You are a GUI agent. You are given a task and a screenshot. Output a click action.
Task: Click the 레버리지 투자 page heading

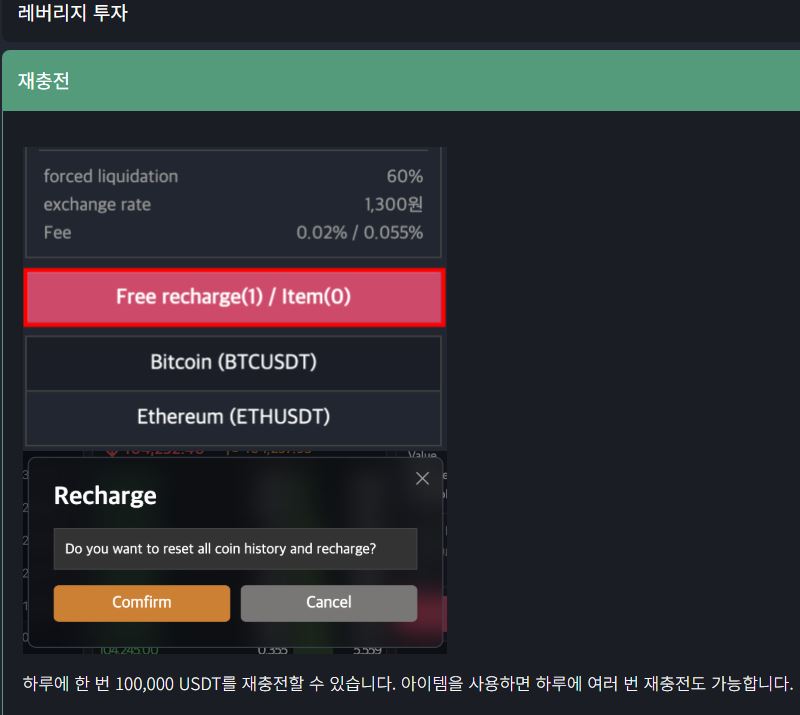tap(73, 14)
